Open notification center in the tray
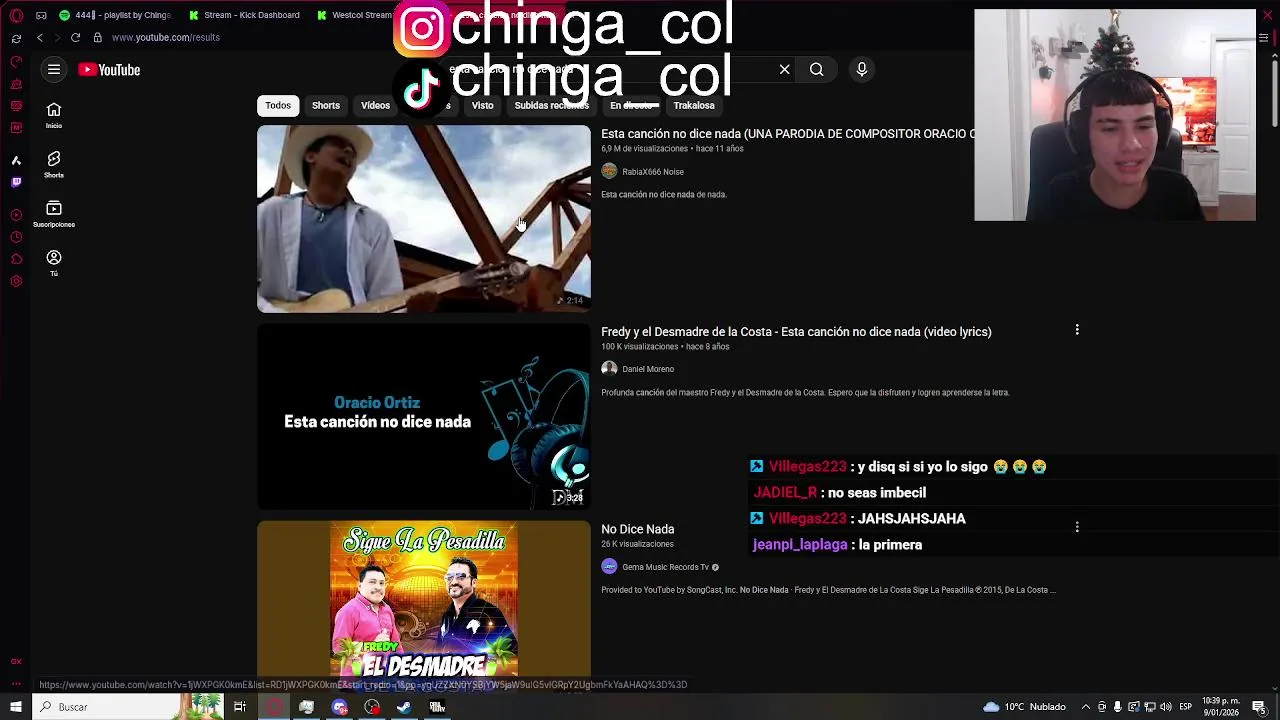 (x=1259, y=707)
